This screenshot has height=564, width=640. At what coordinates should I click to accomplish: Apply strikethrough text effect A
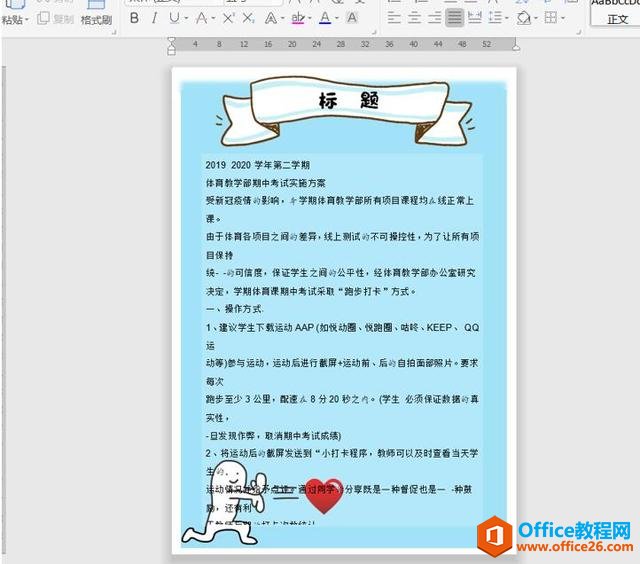201,18
